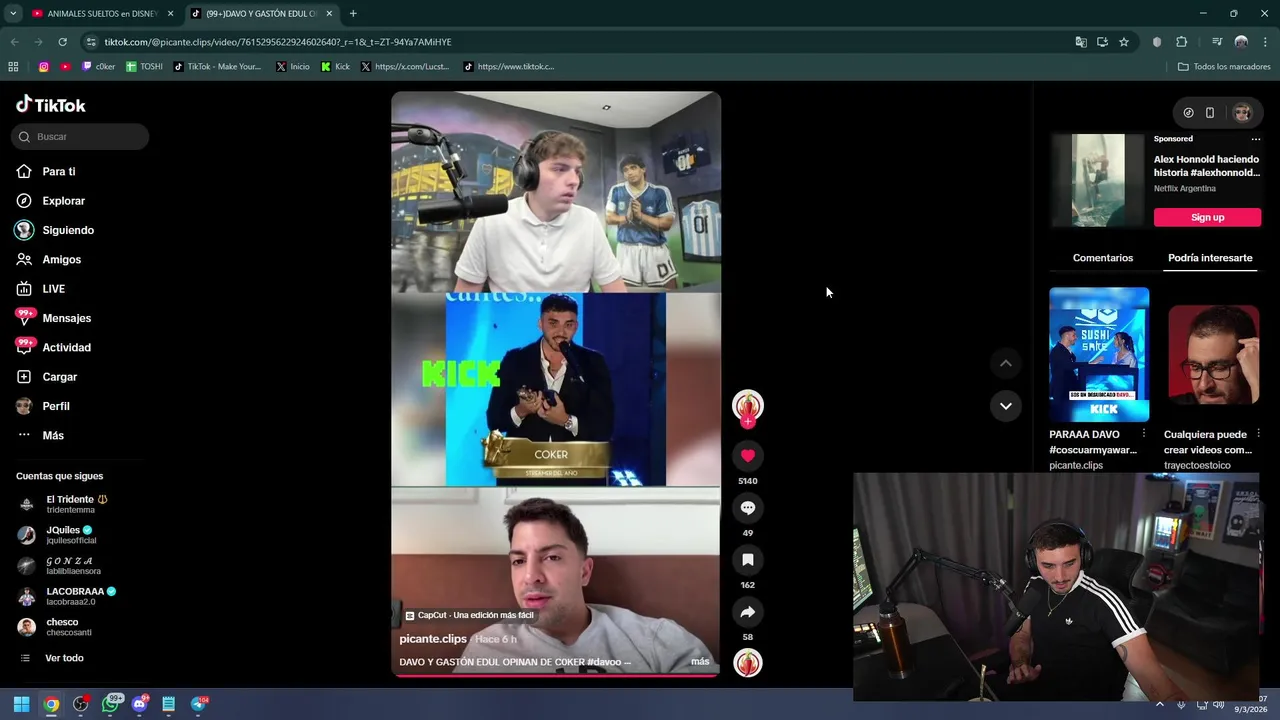Image resolution: width=1280 pixels, height=720 pixels.
Task: Open picante.clips profile from caption
Action: pos(433,639)
